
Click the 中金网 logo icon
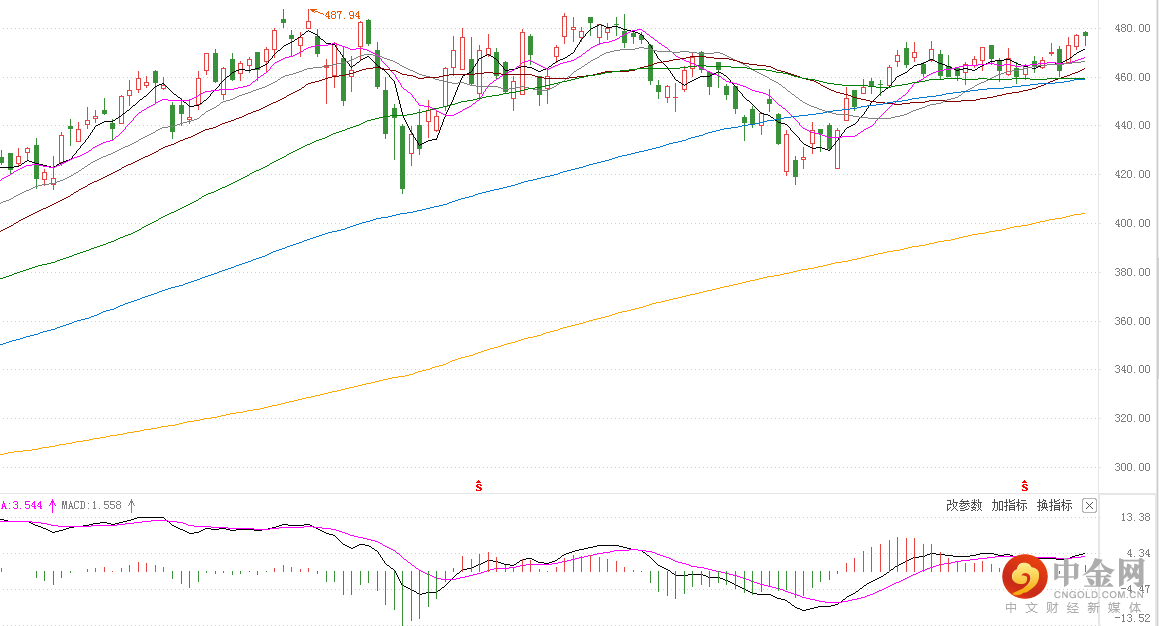1024,577
